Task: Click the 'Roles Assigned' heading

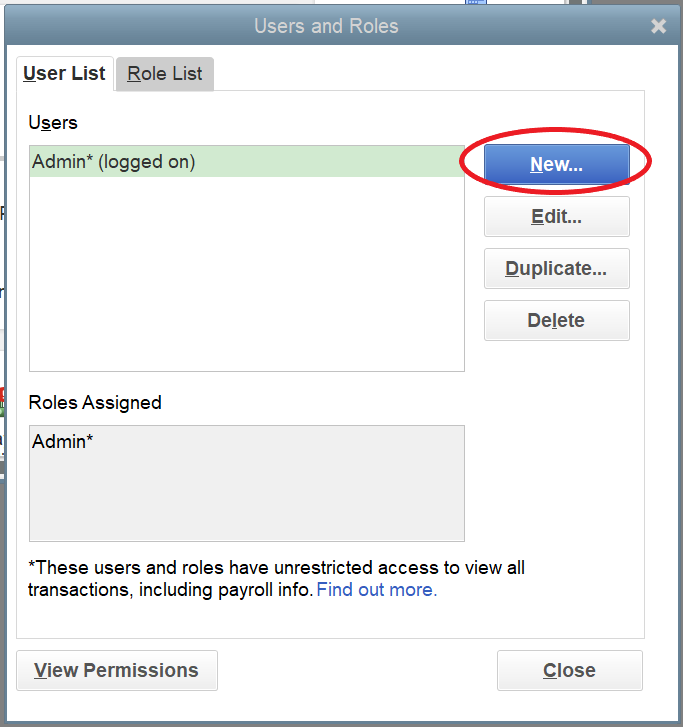Action: (x=95, y=403)
